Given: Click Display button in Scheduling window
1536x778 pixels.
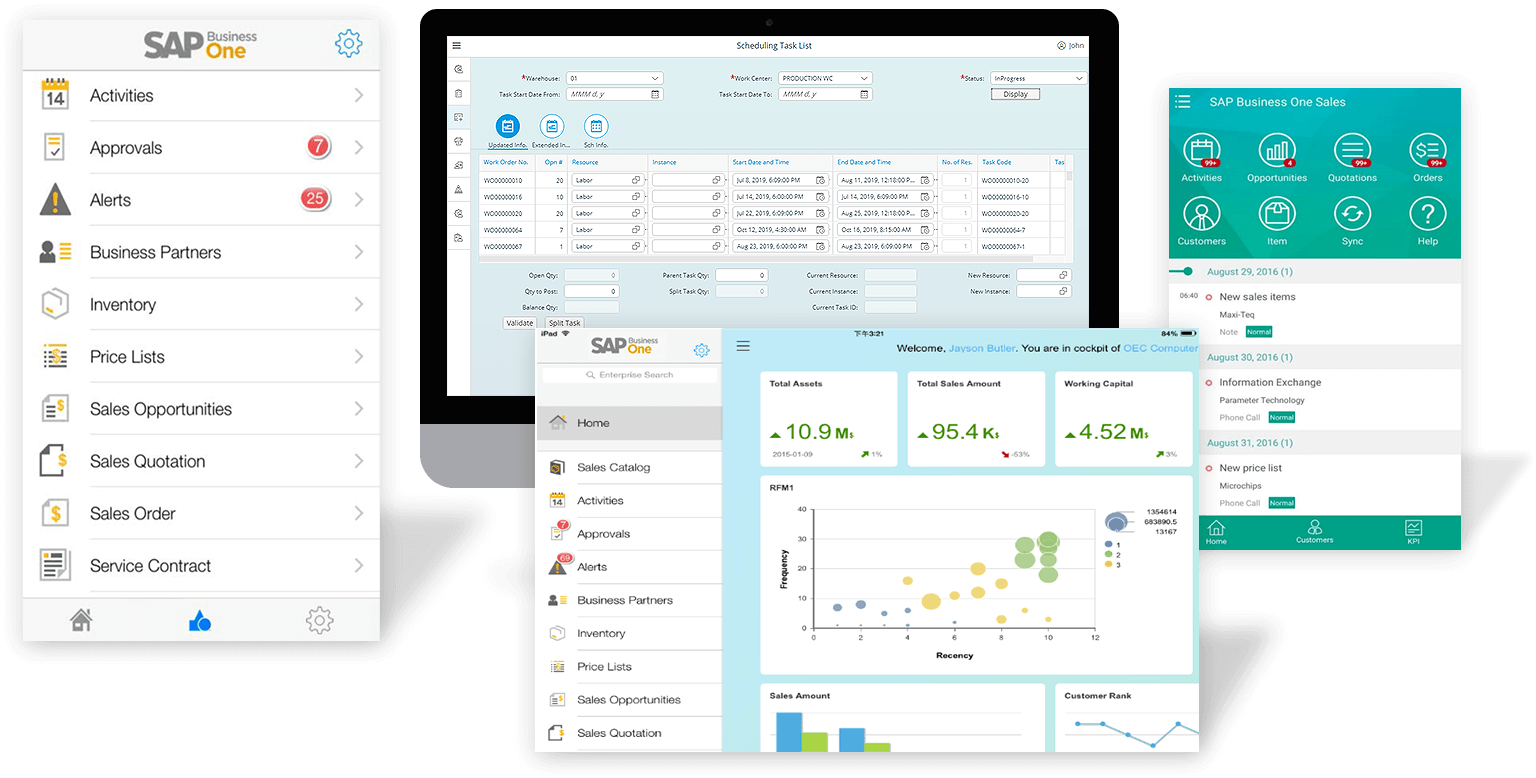Looking at the screenshot, I should point(1015,94).
